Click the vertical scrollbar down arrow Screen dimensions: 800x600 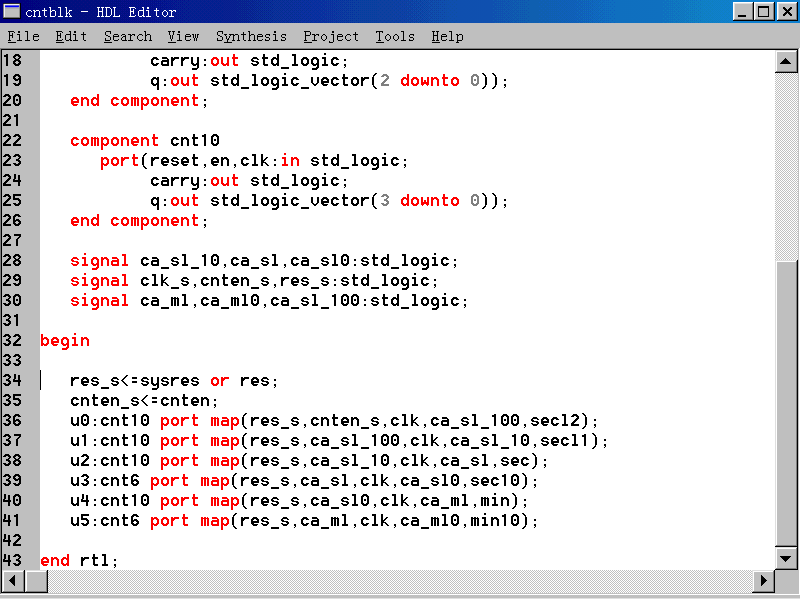point(786,558)
